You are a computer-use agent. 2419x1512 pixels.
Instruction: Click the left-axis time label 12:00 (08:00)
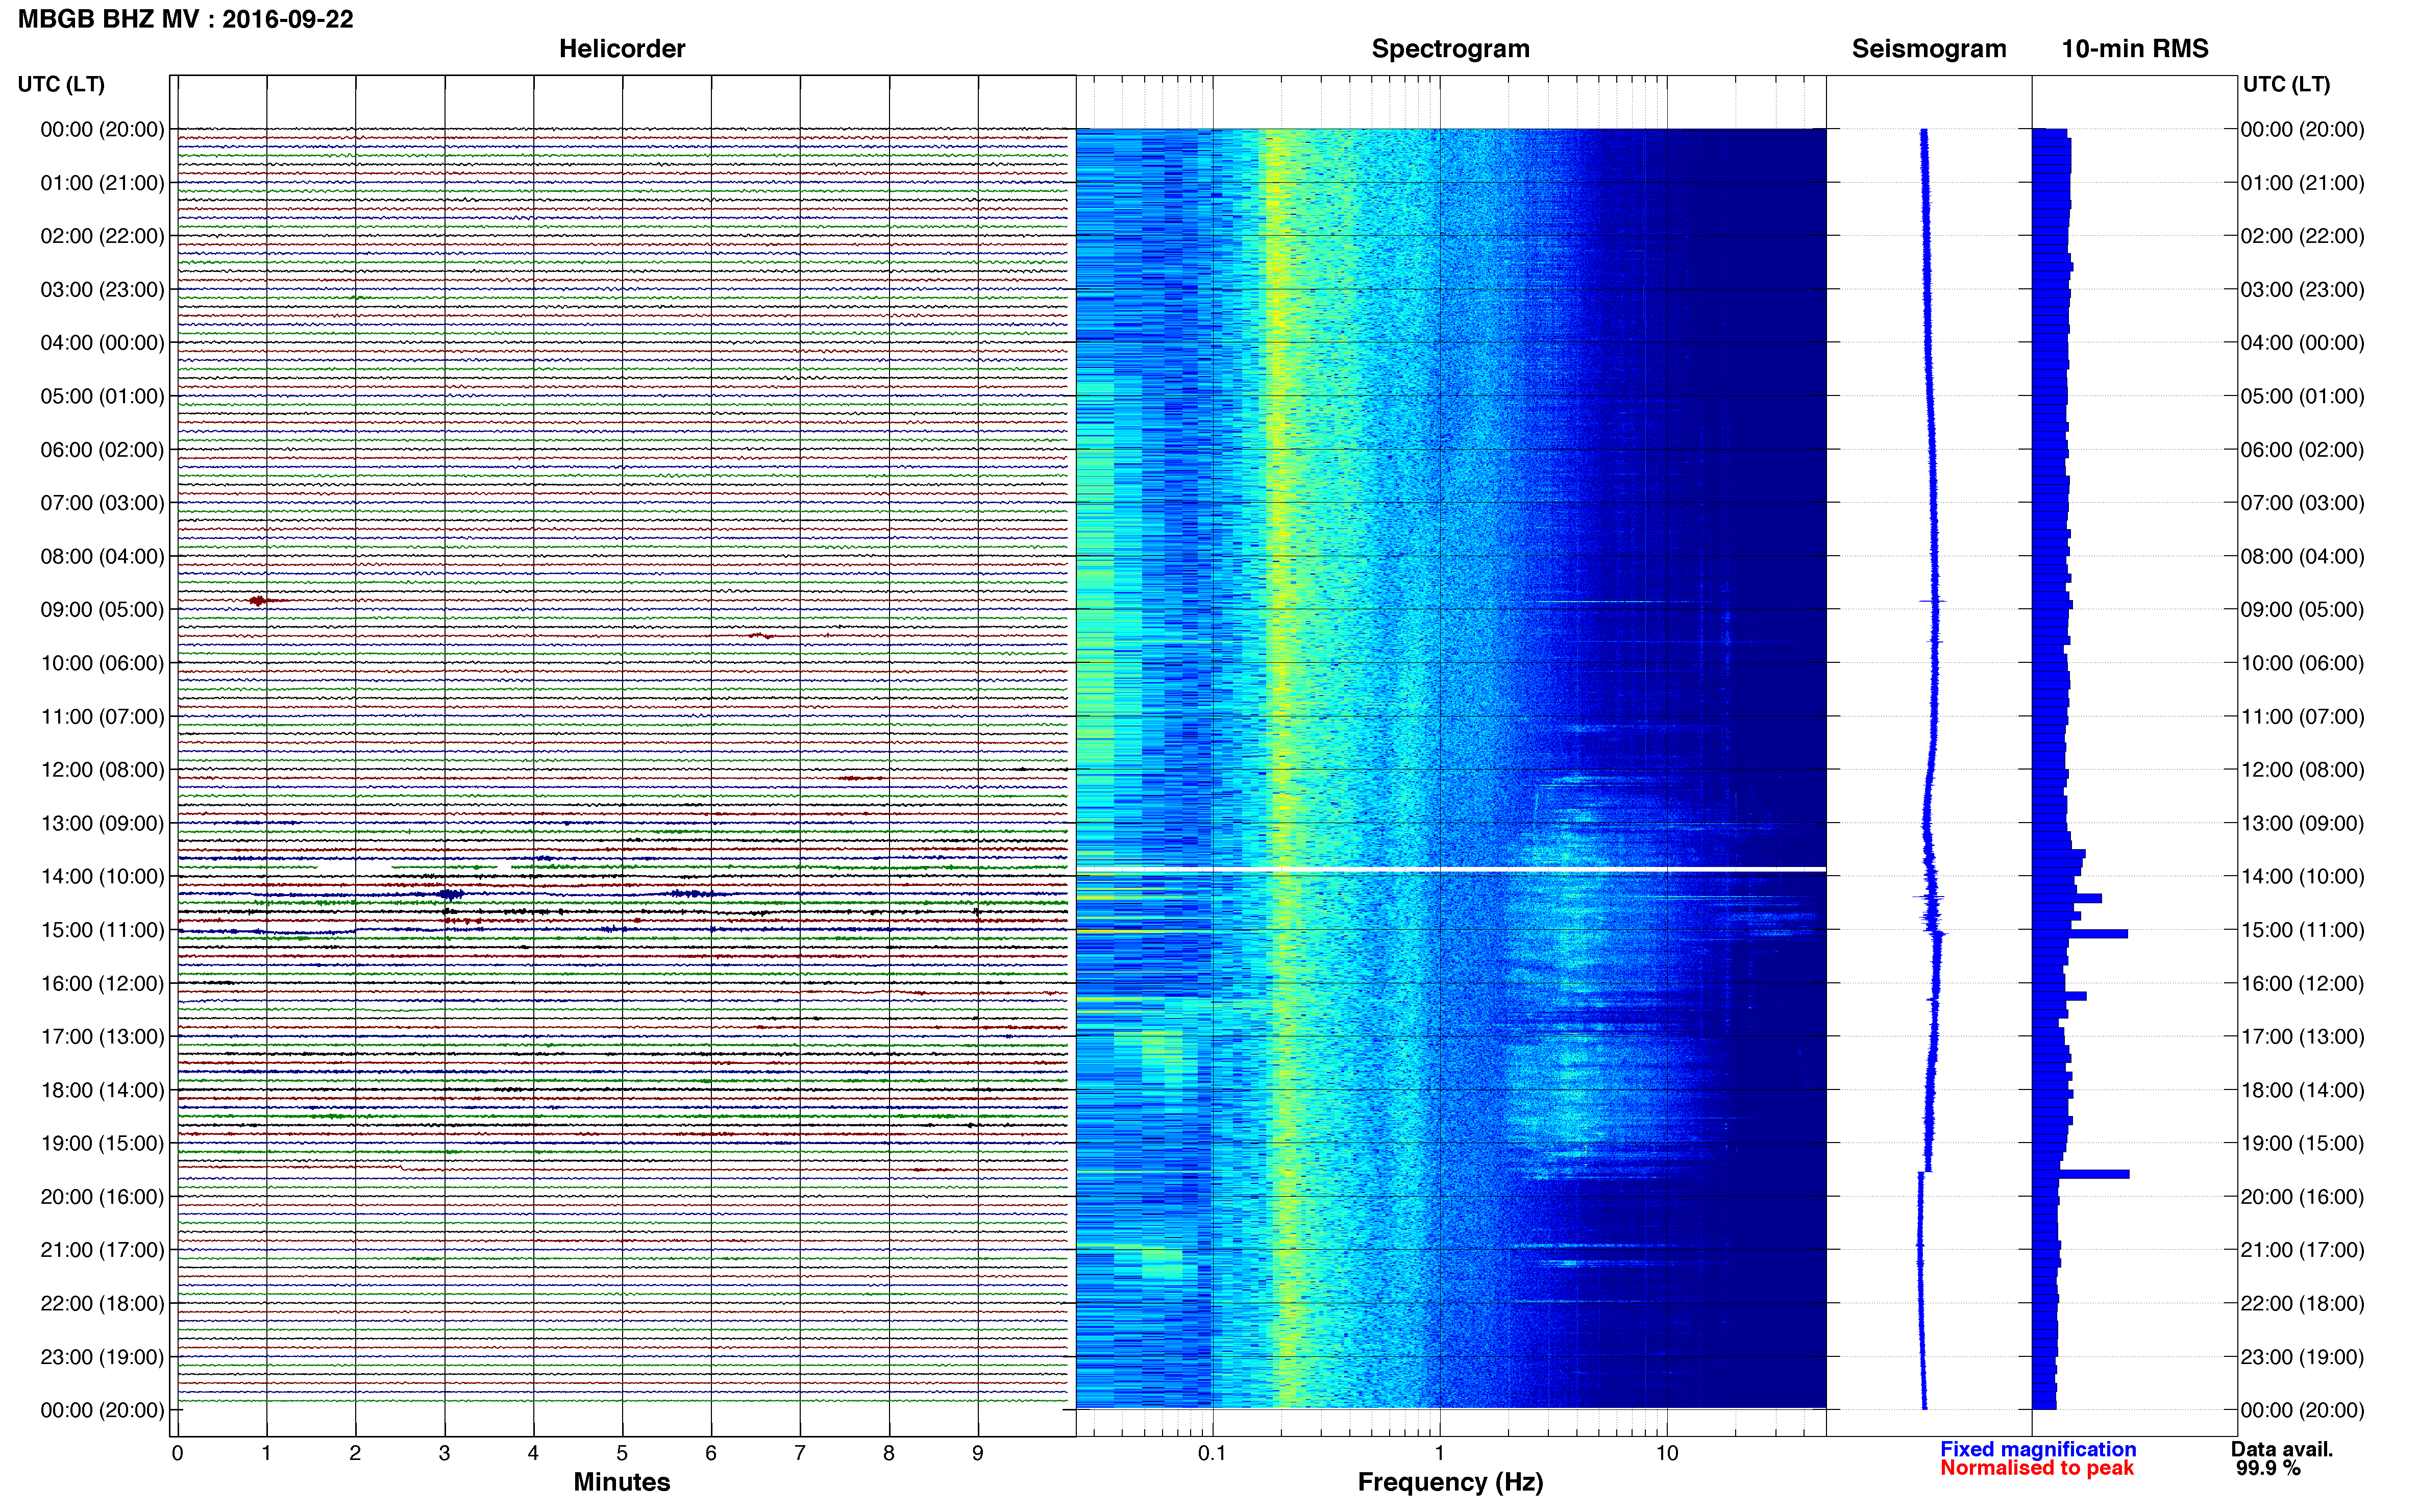(x=102, y=770)
